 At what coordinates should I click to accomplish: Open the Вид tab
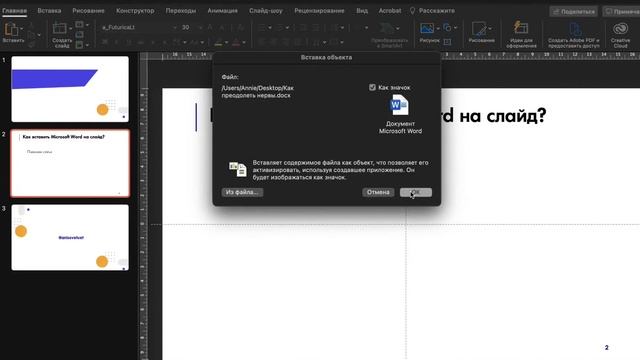[x=362, y=11]
